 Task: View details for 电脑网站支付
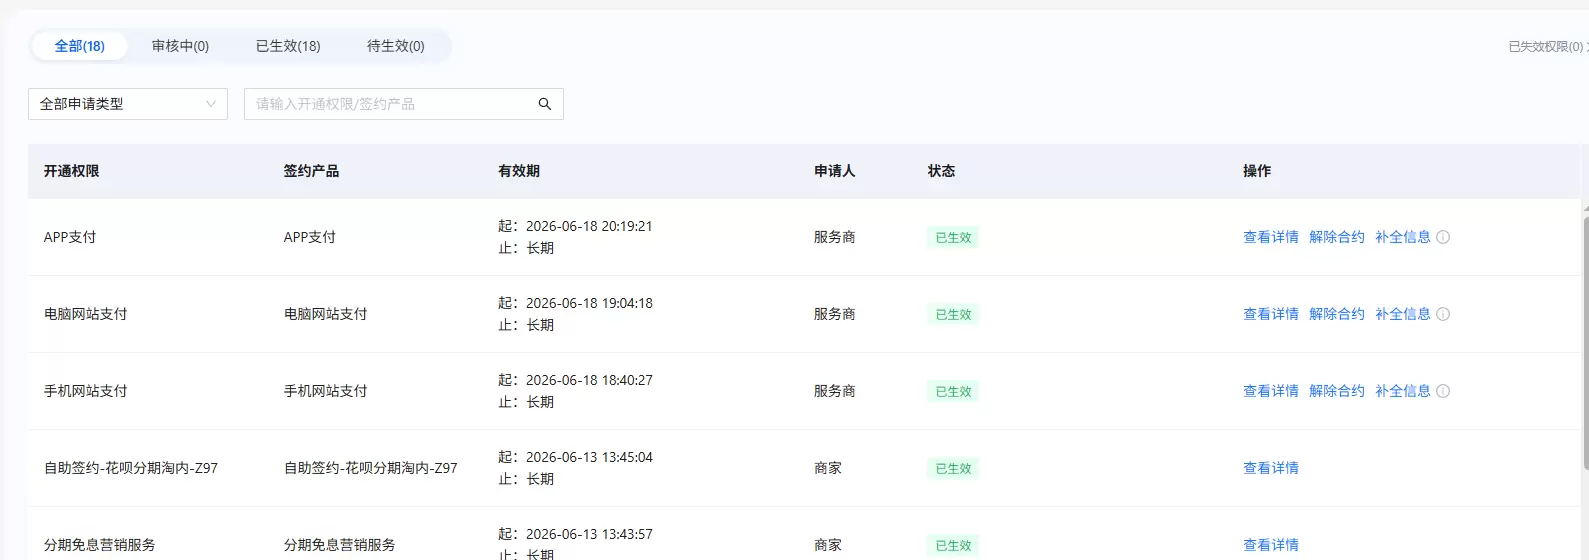(x=1271, y=314)
